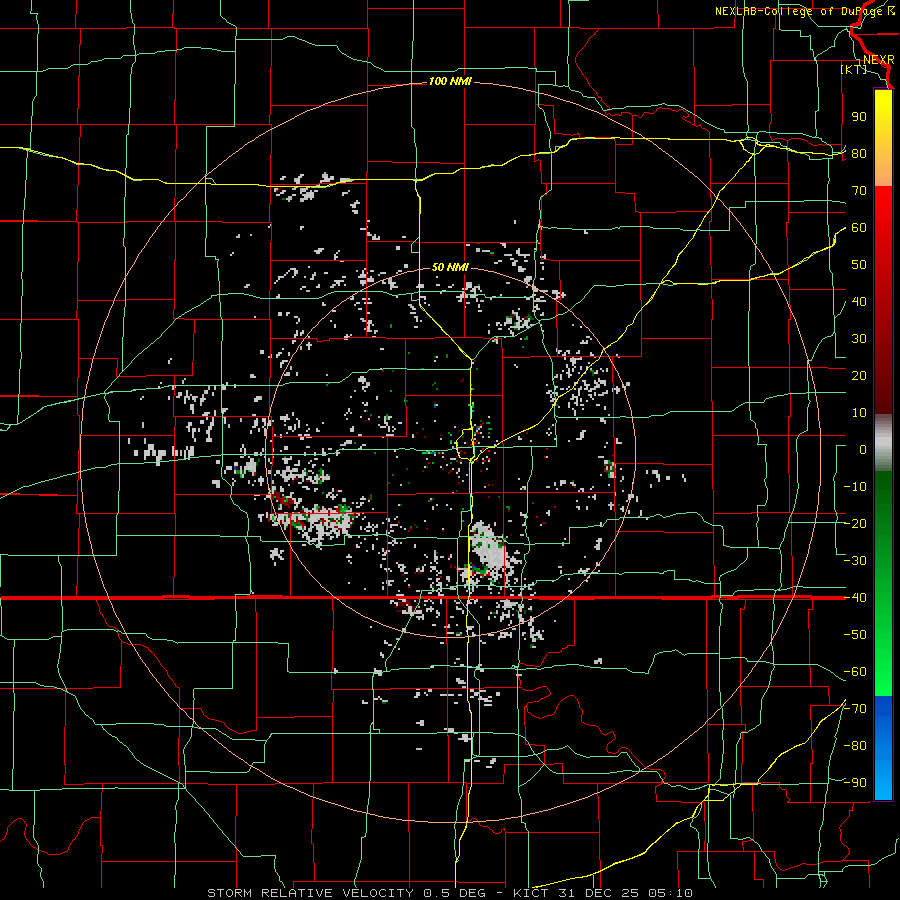
Task: Click the 0 value on velocity scale
Action: click(x=863, y=450)
